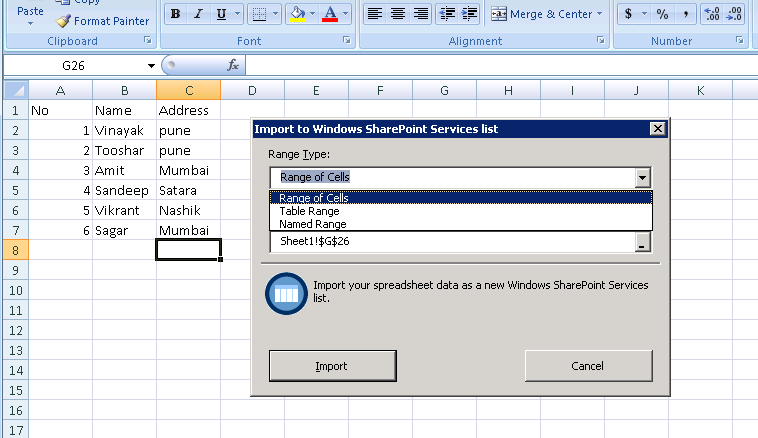The width and height of the screenshot is (758, 438).
Task: Apply cell borders button
Action: (260, 14)
